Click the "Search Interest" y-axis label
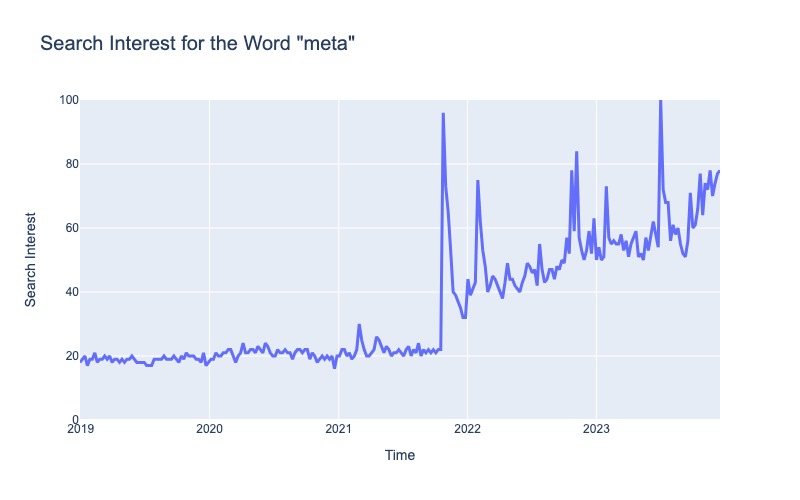 (32, 259)
